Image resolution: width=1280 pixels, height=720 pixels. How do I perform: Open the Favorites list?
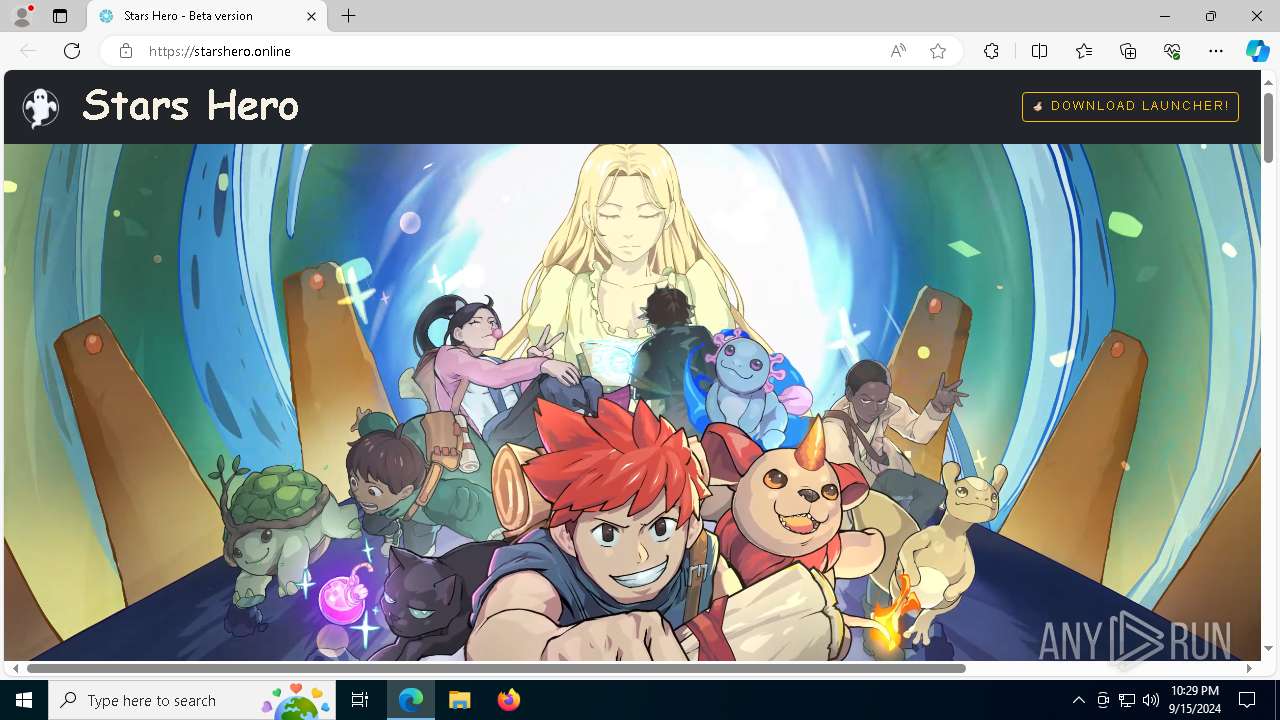coord(1084,51)
